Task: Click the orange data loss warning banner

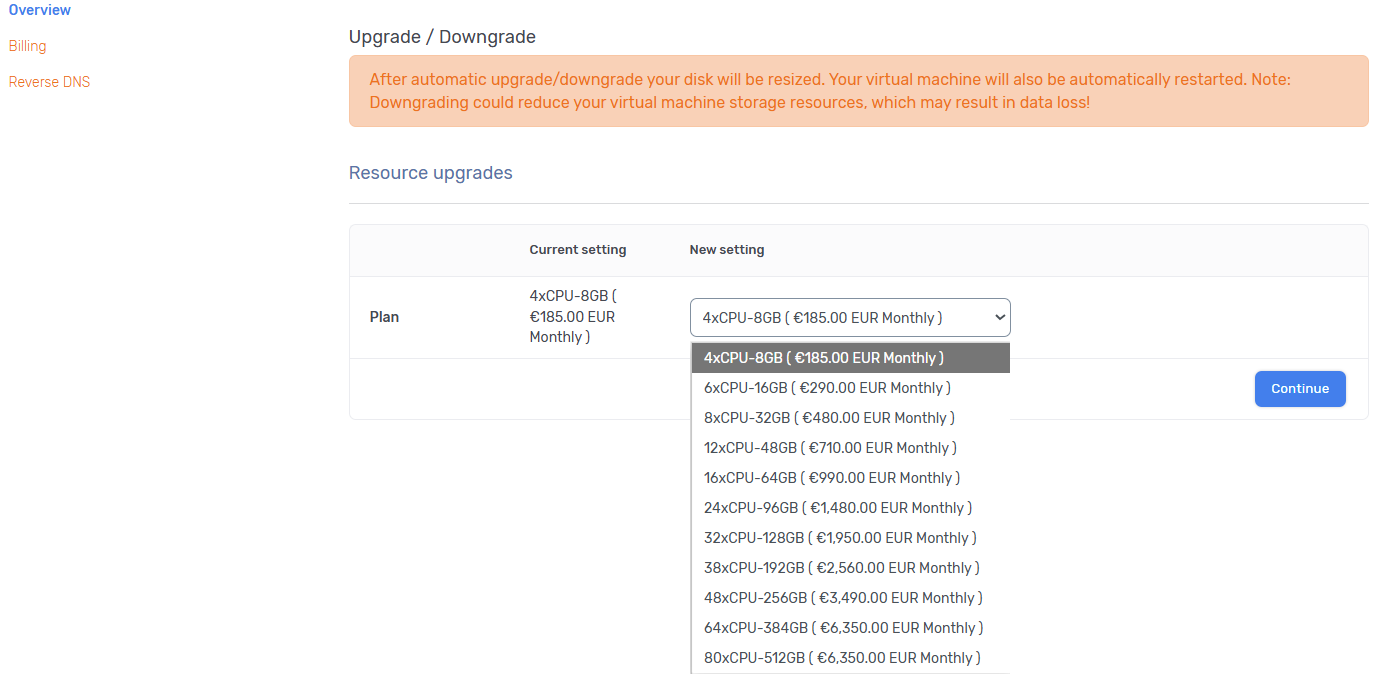Action: tap(858, 91)
